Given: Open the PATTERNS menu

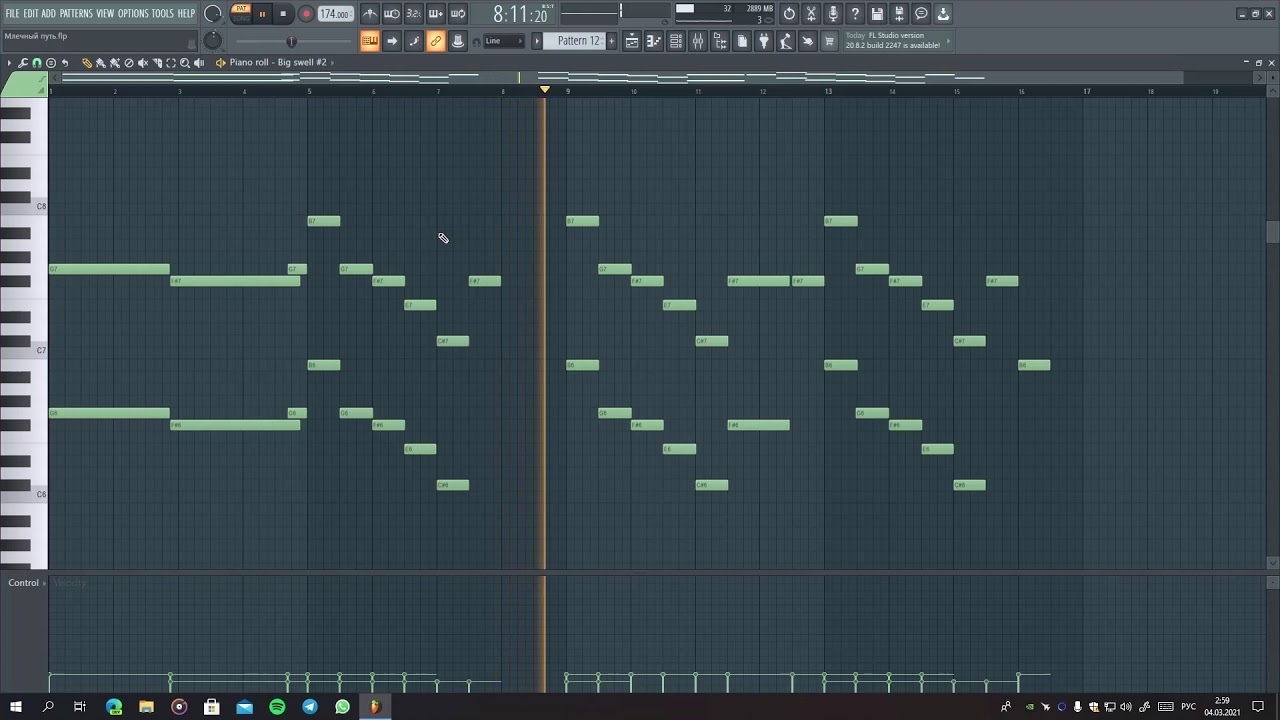Looking at the screenshot, I should tap(76, 14).
